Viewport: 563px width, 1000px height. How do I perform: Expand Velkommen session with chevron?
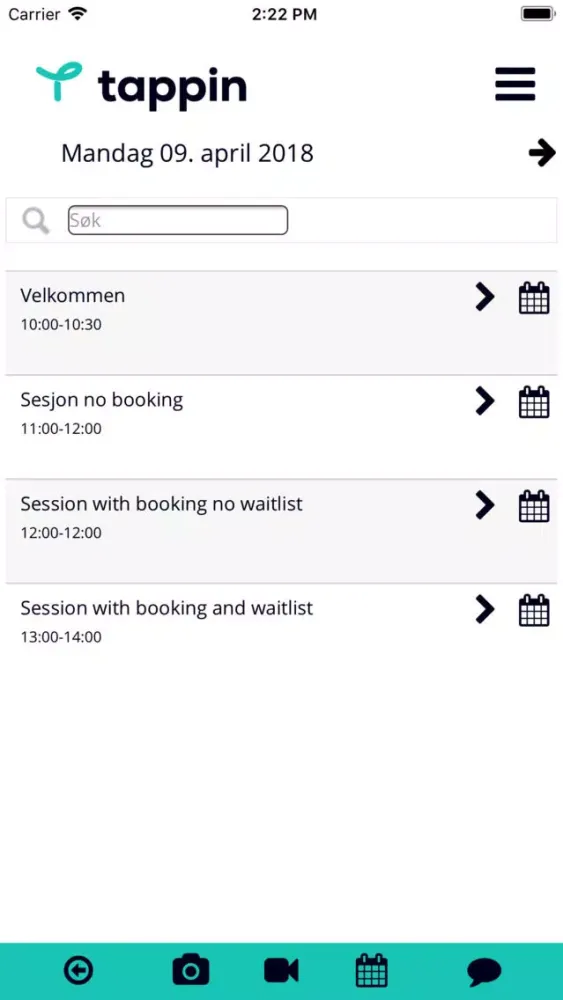click(485, 297)
